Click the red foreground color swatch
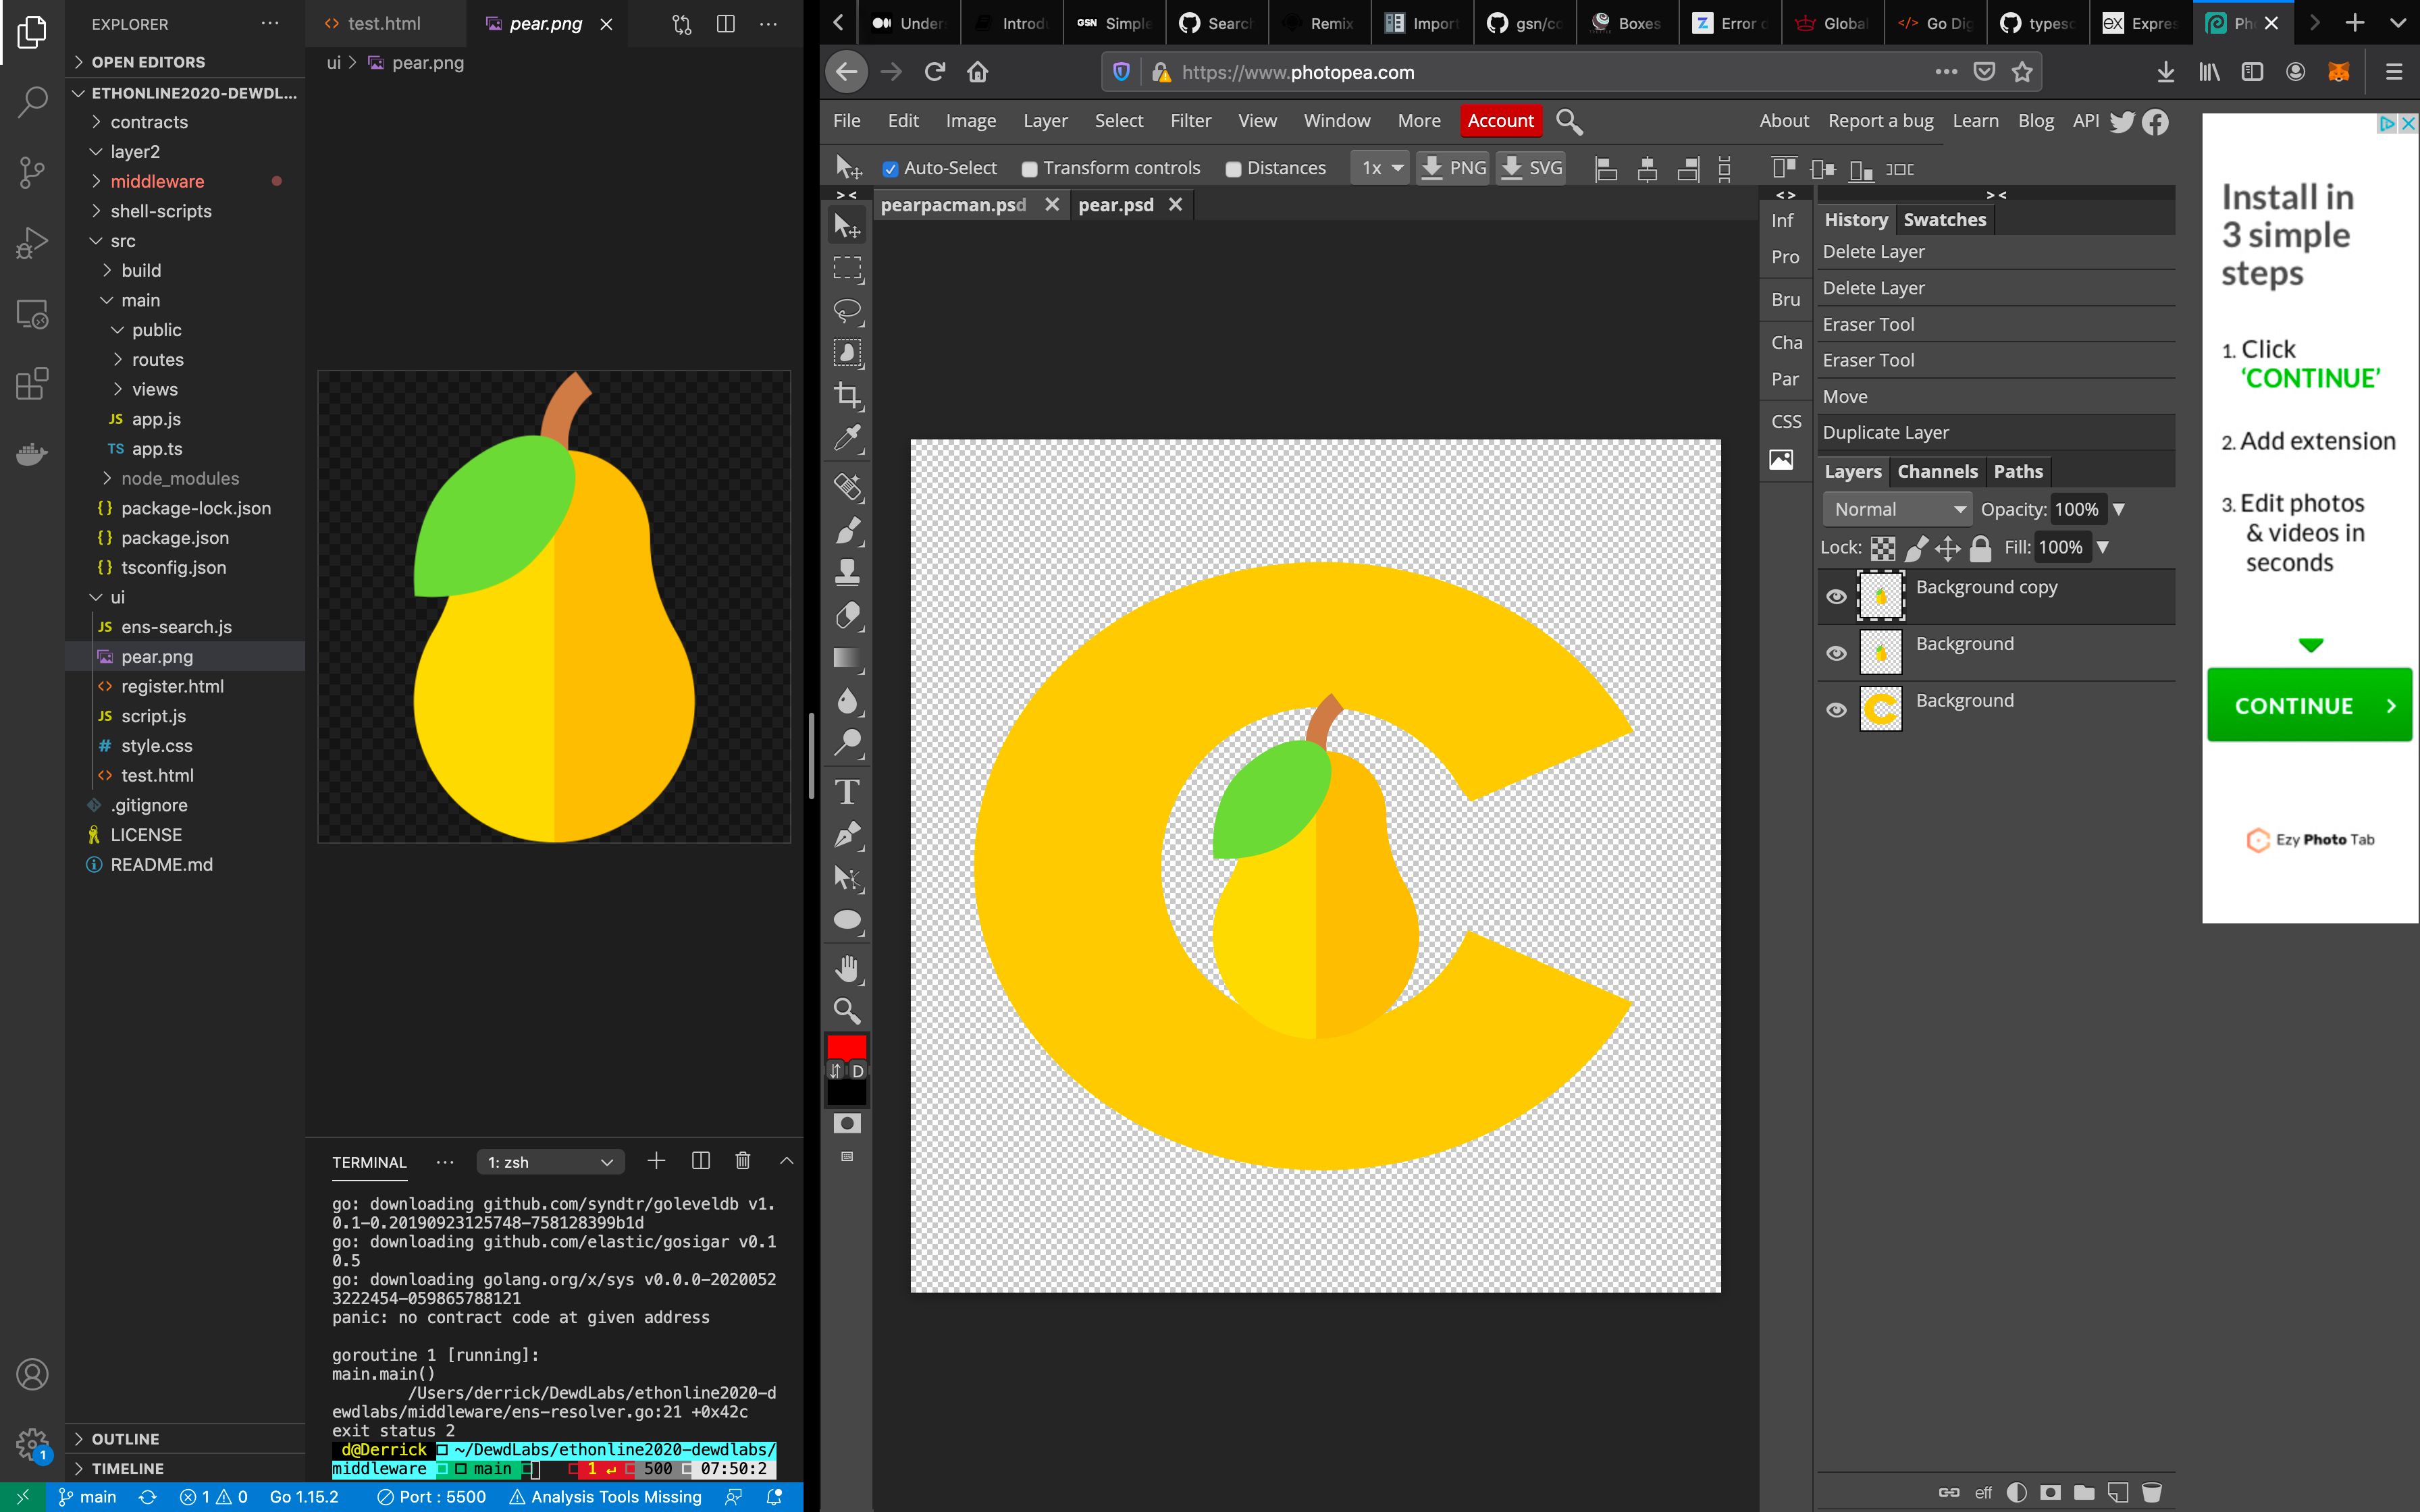This screenshot has width=2420, height=1512. point(845,1047)
